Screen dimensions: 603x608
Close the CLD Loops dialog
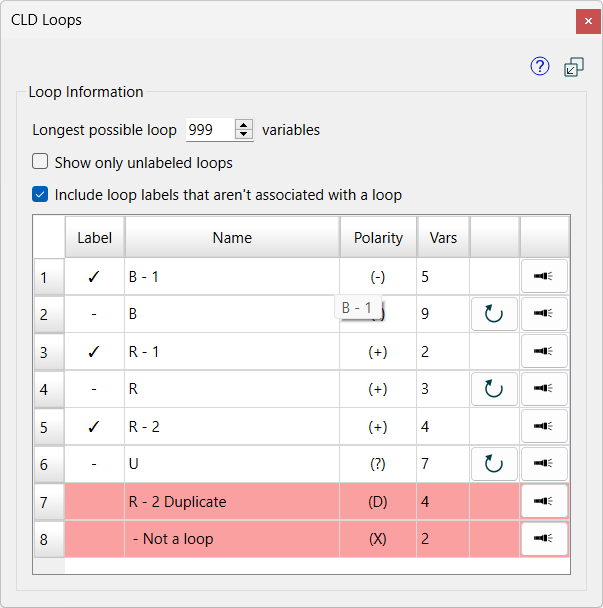click(583, 20)
